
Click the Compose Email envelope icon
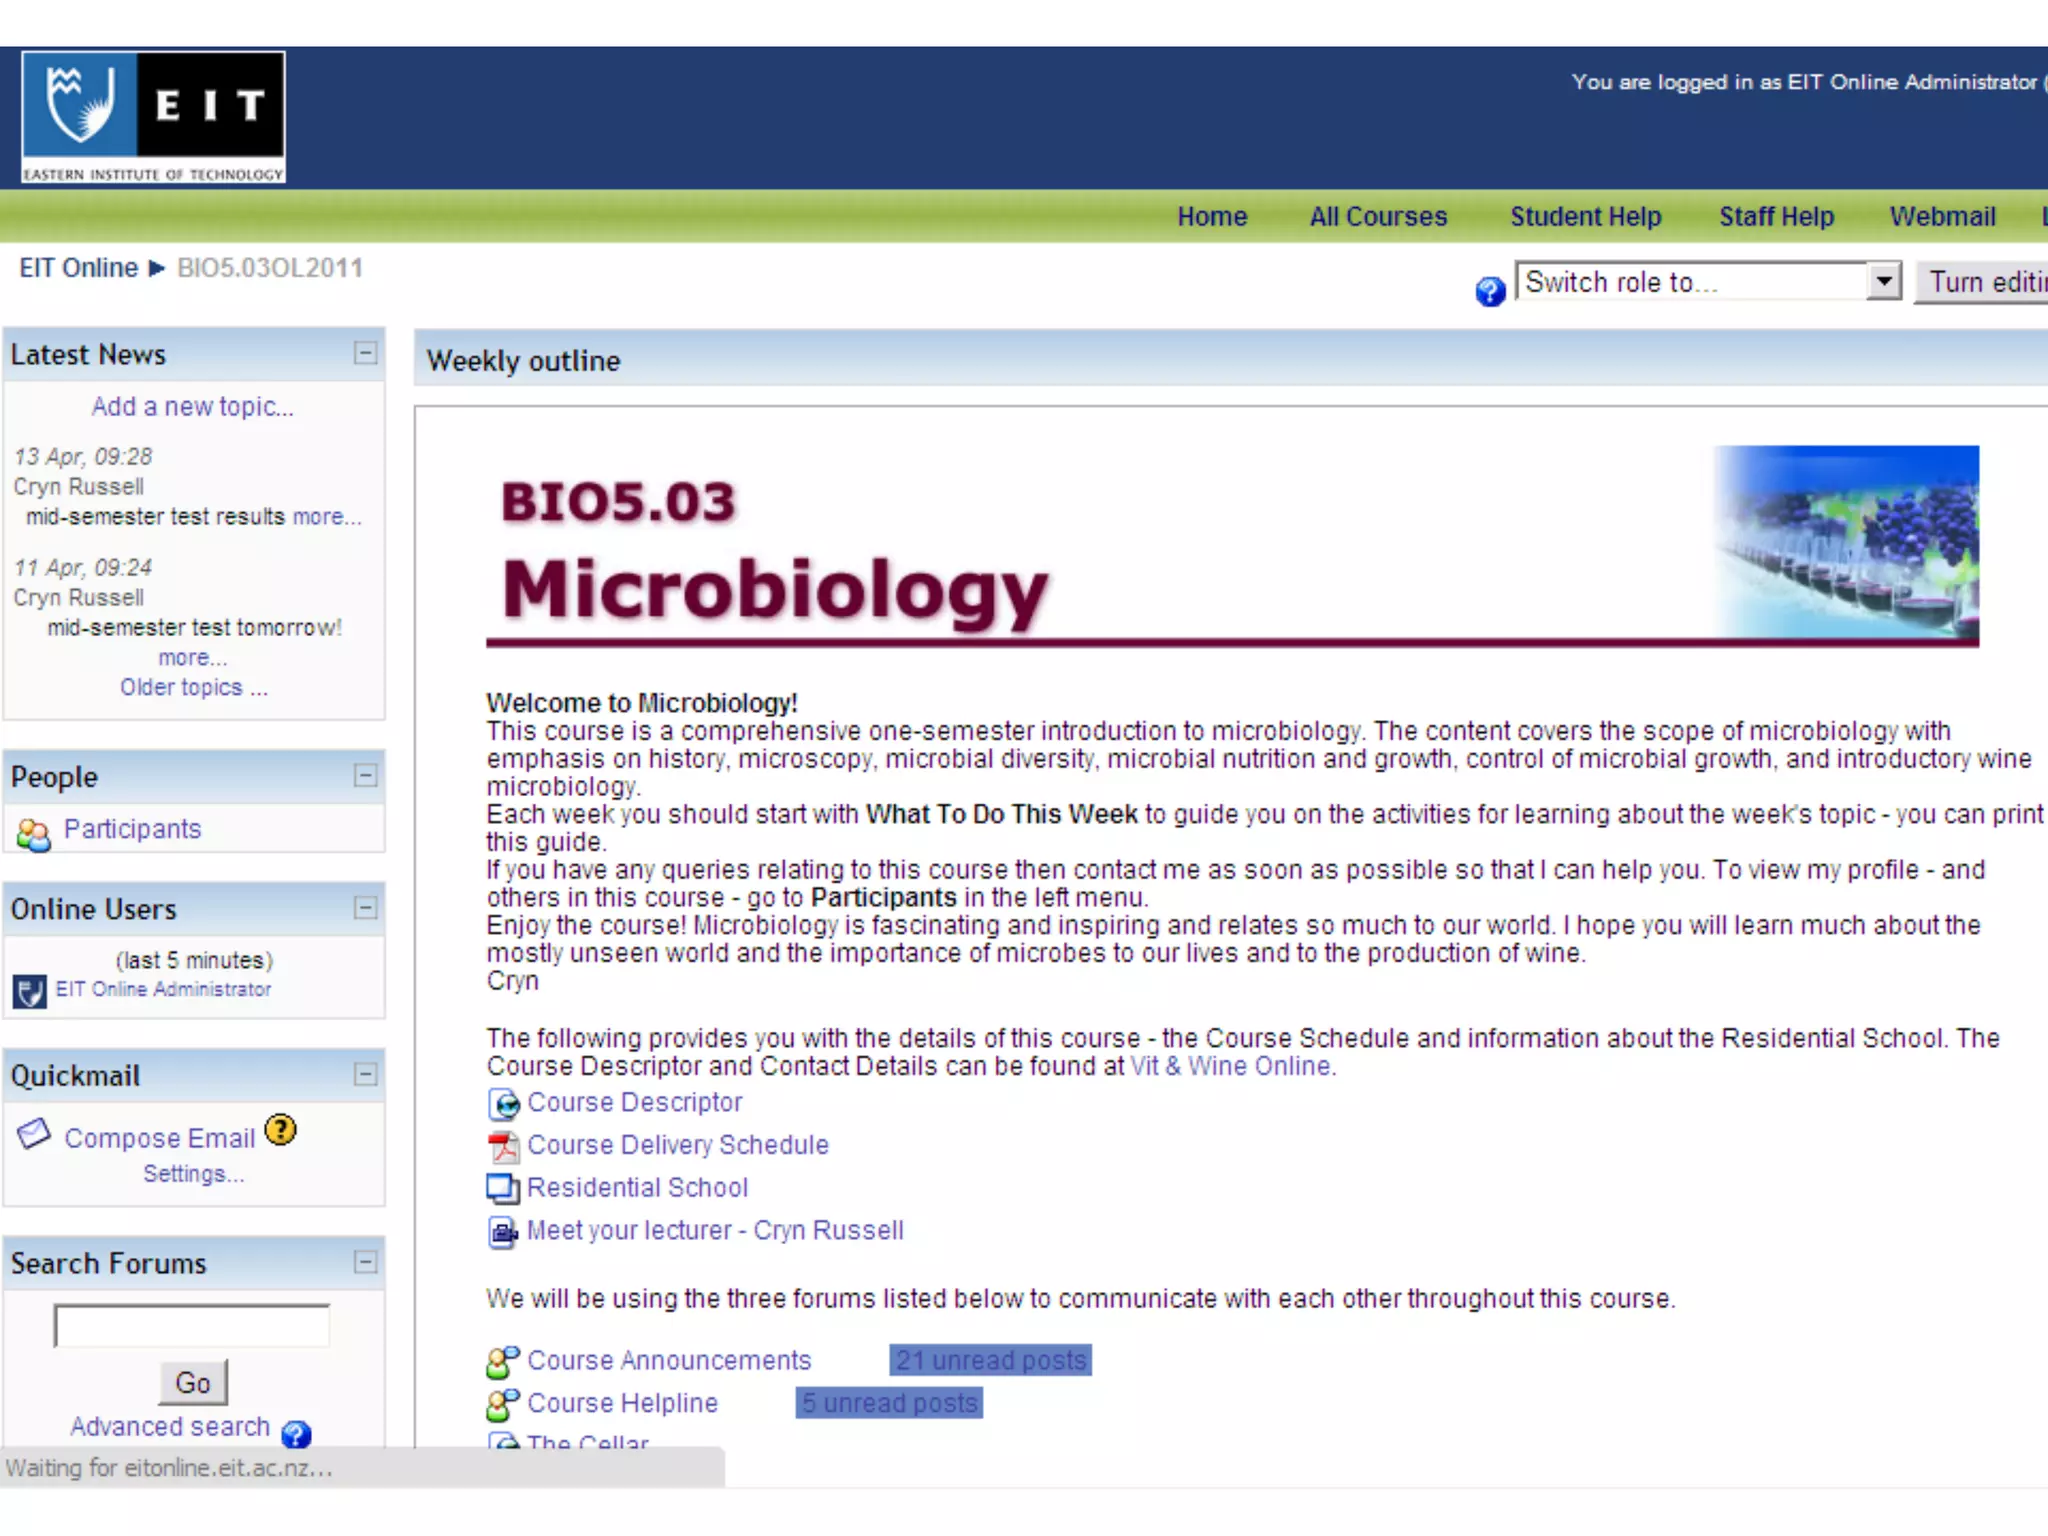pos(34,1133)
